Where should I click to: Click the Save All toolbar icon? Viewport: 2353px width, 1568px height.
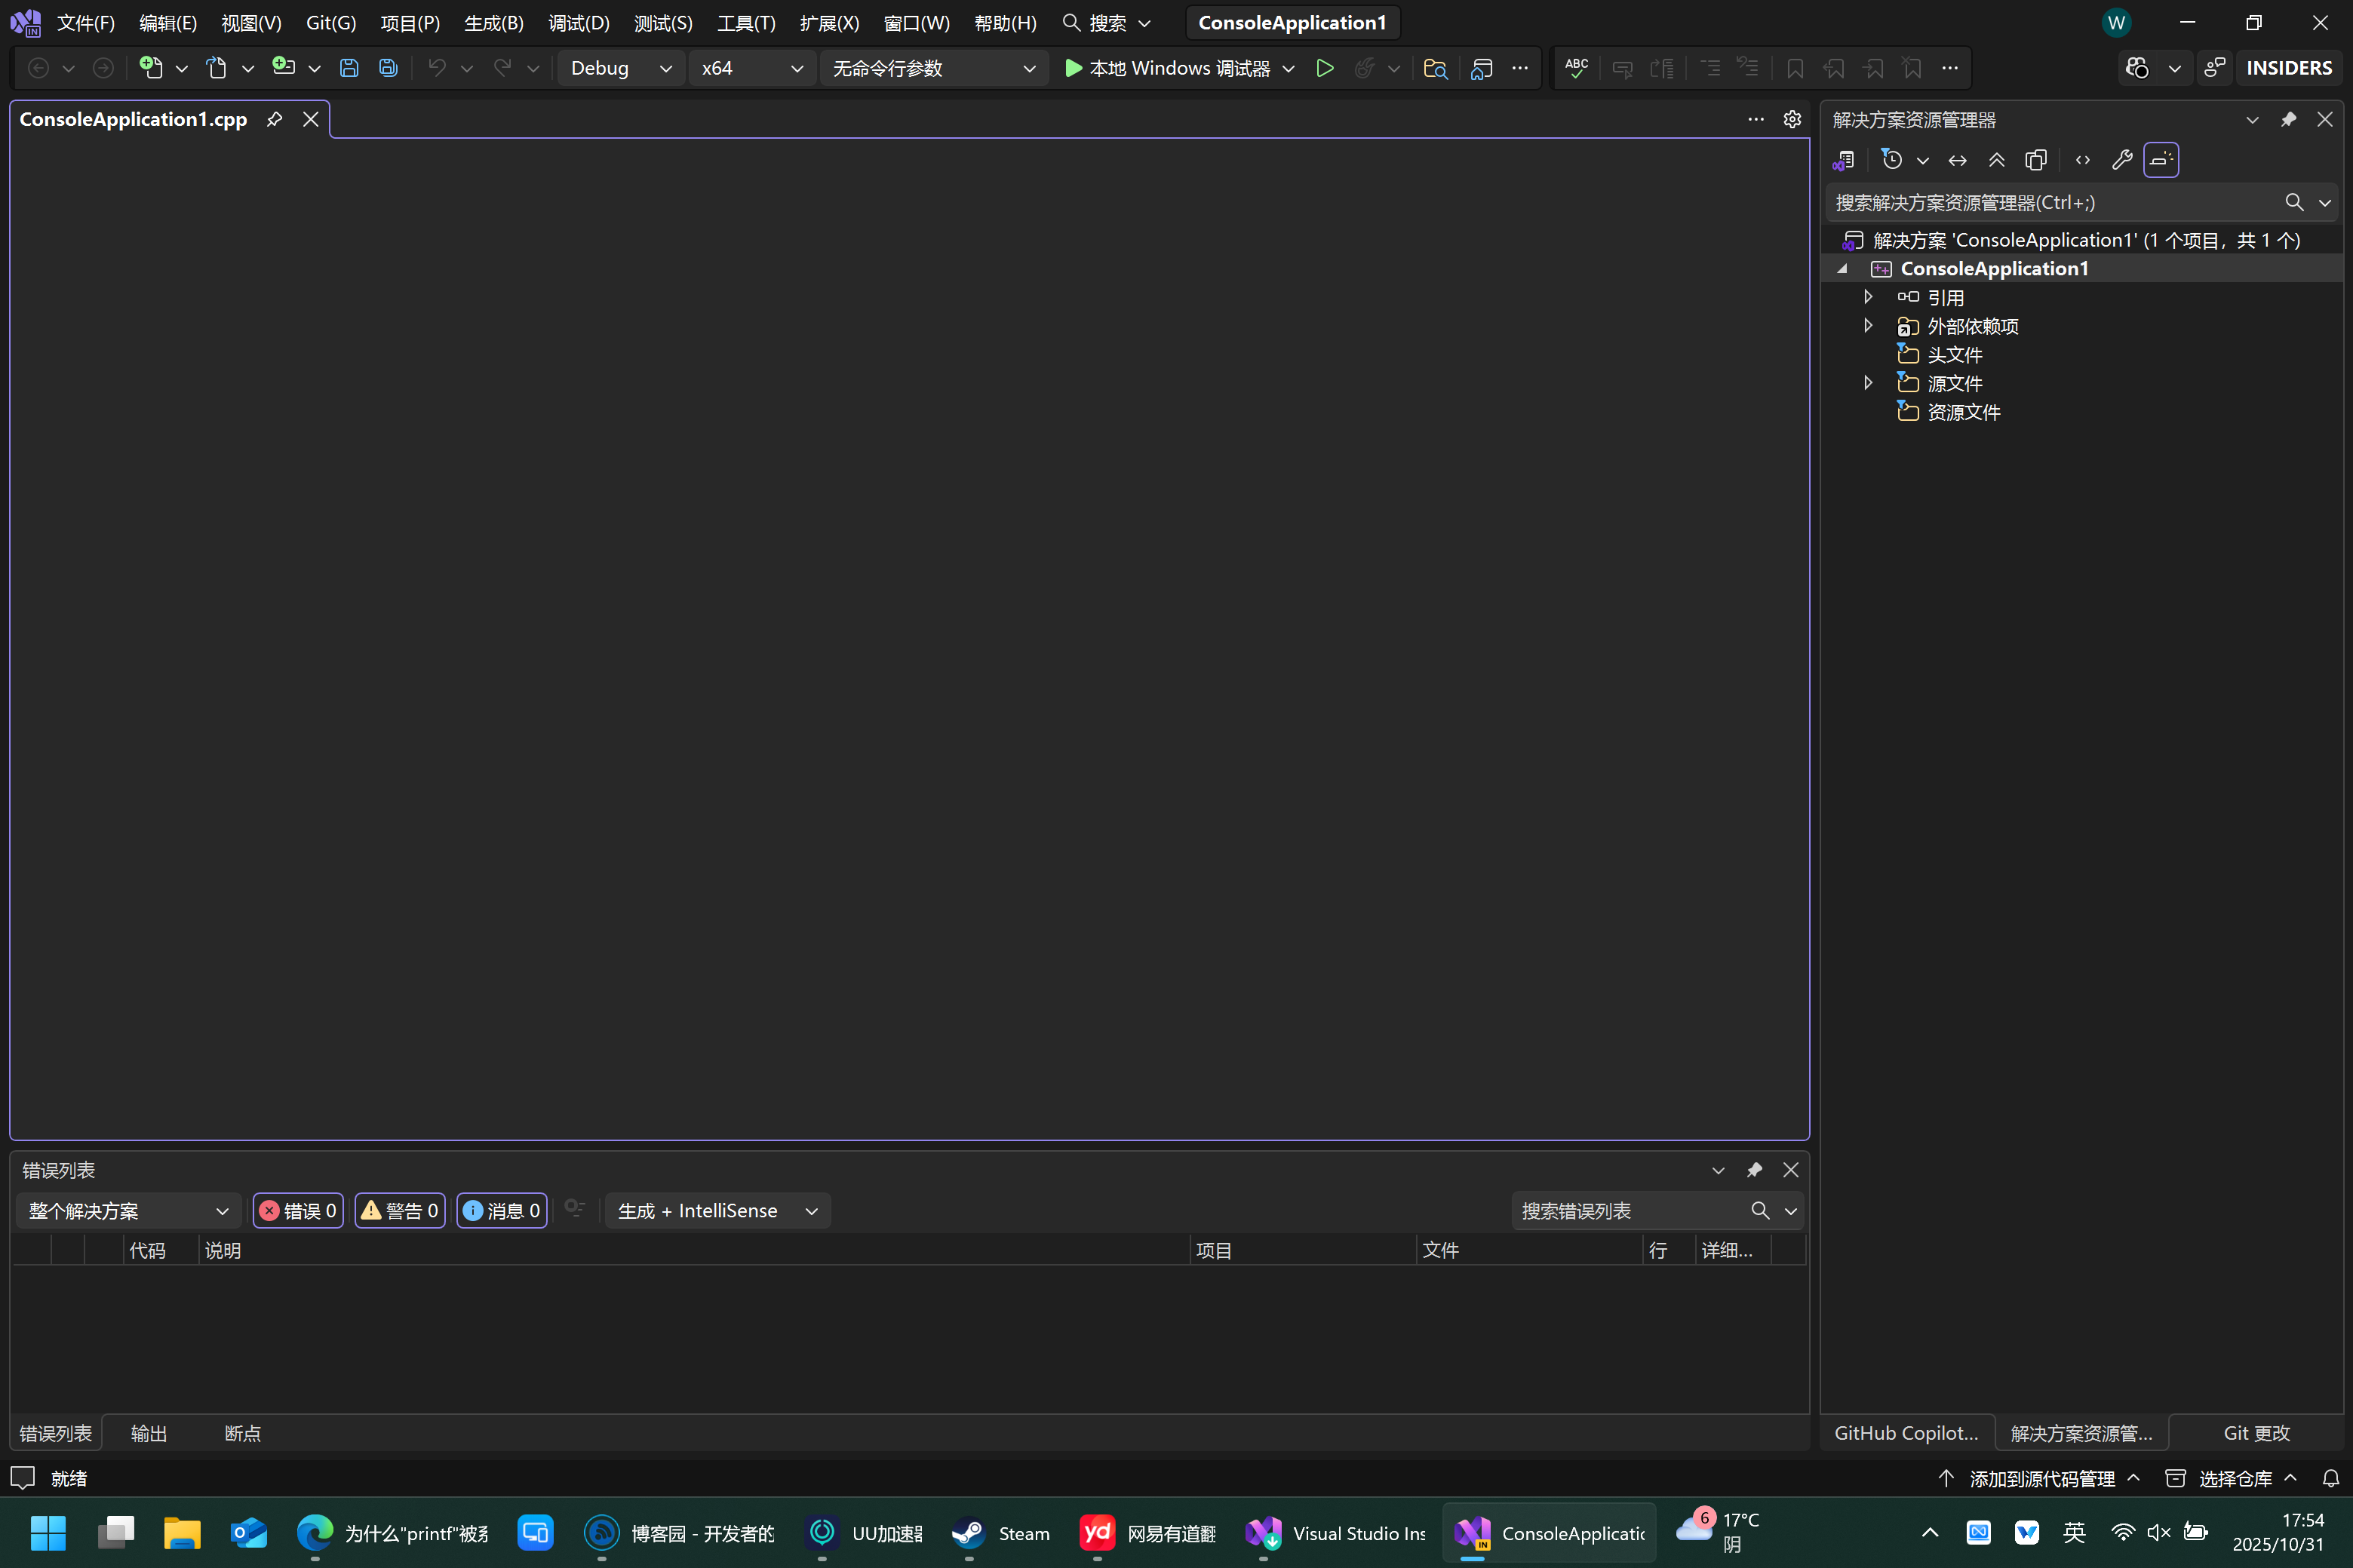(388, 68)
